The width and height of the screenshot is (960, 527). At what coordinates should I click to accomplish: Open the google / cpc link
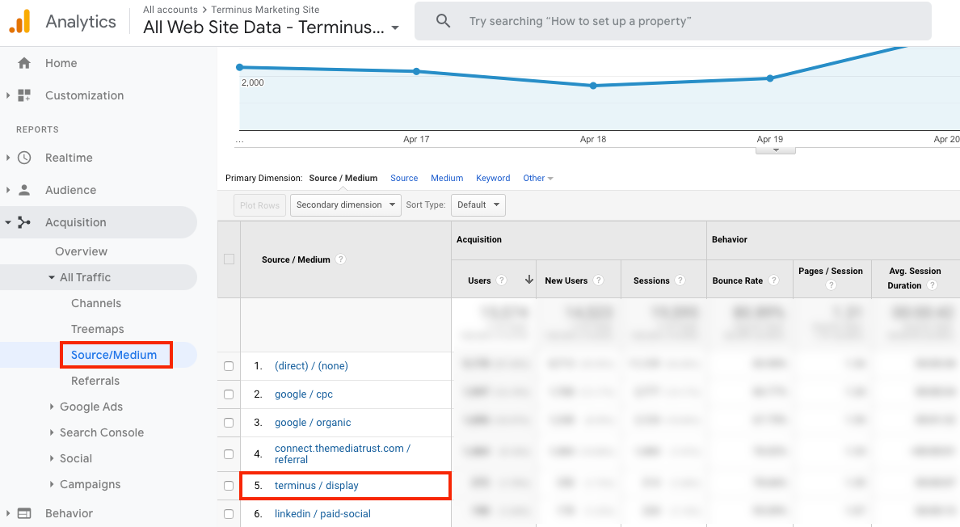point(304,394)
